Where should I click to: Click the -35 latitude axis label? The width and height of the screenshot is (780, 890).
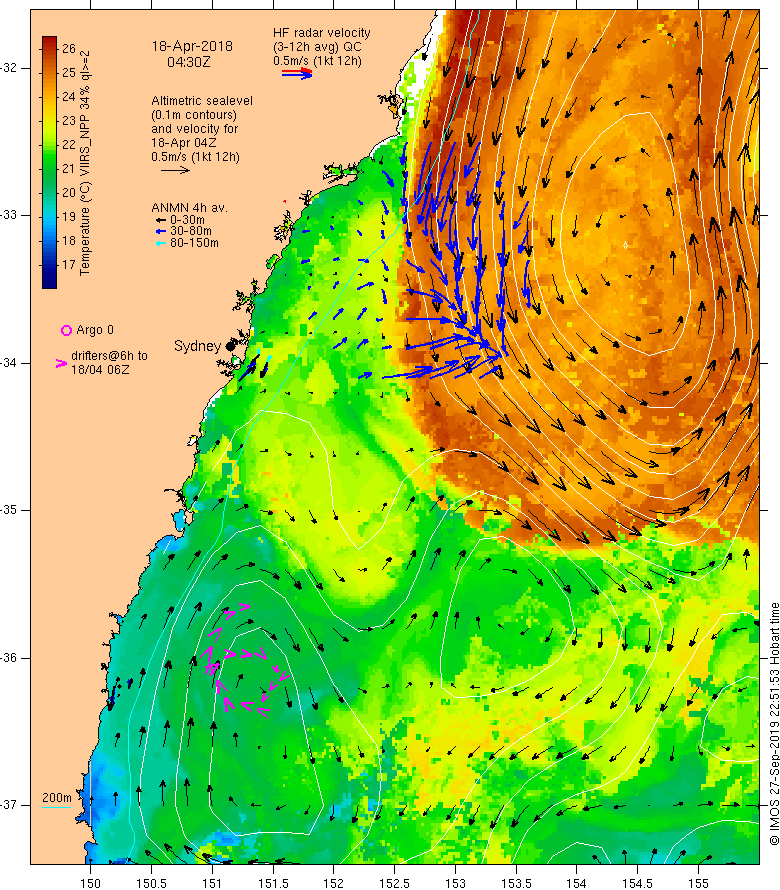pyautogui.click(x=9, y=510)
